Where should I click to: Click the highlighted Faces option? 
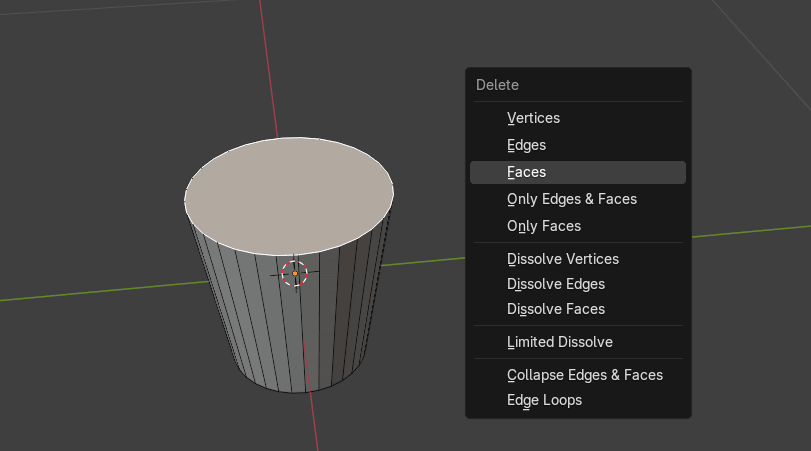click(526, 172)
